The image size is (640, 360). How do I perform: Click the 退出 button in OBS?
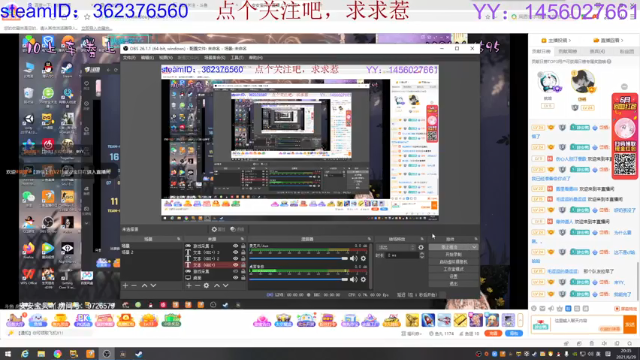tap(453, 283)
